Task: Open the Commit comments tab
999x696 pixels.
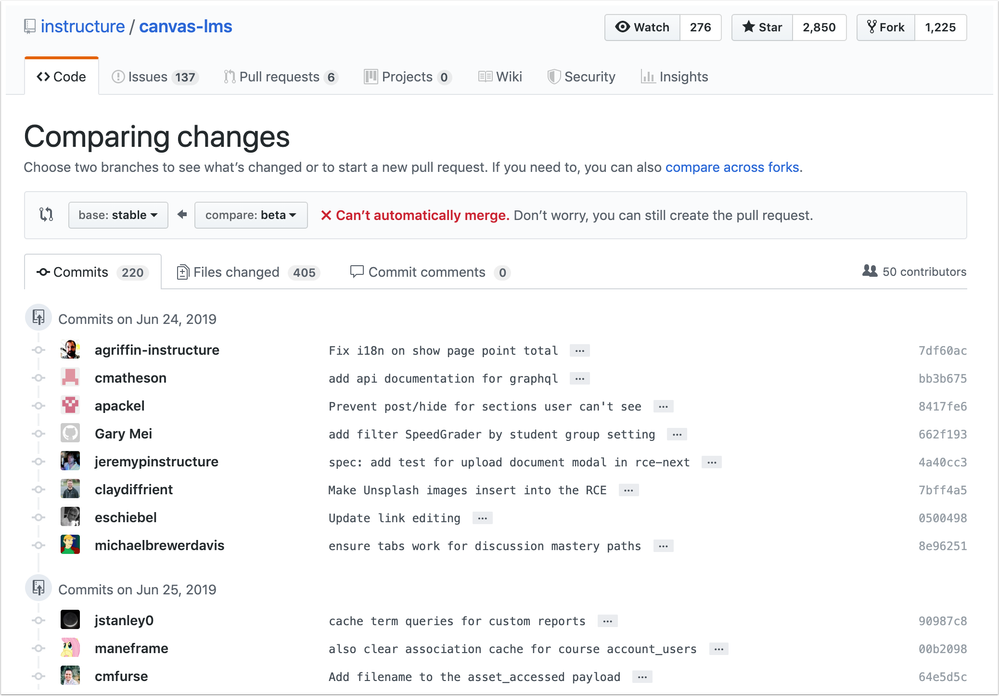Action: click(426, 272)
